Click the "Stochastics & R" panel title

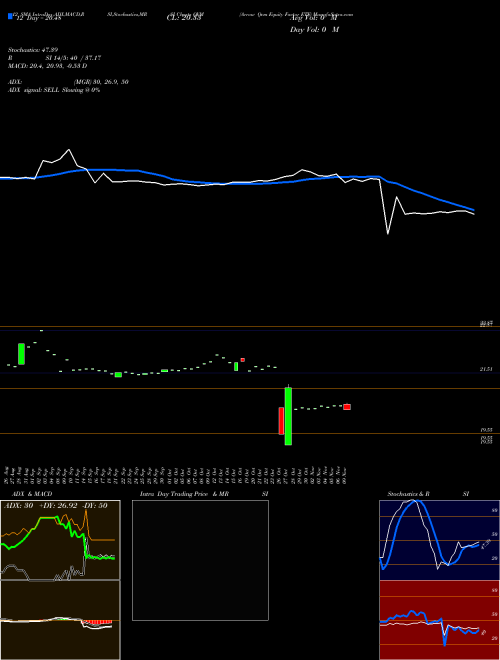(408, 494)
